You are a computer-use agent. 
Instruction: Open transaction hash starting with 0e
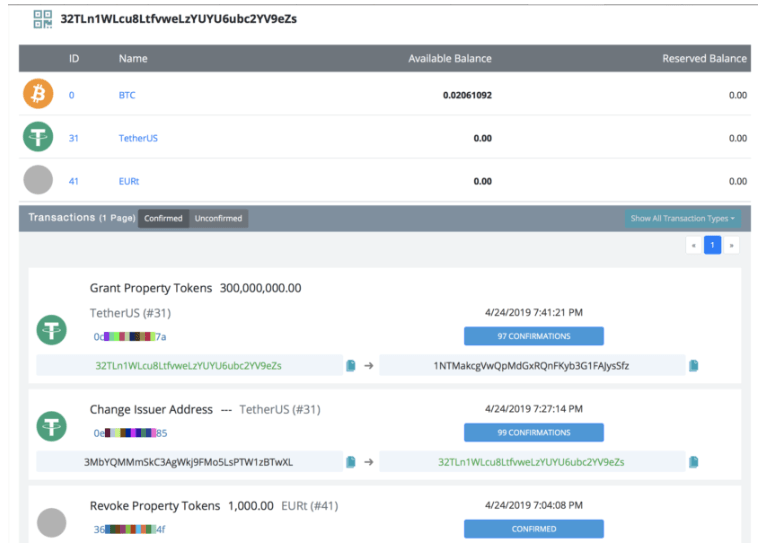[130, 433]
